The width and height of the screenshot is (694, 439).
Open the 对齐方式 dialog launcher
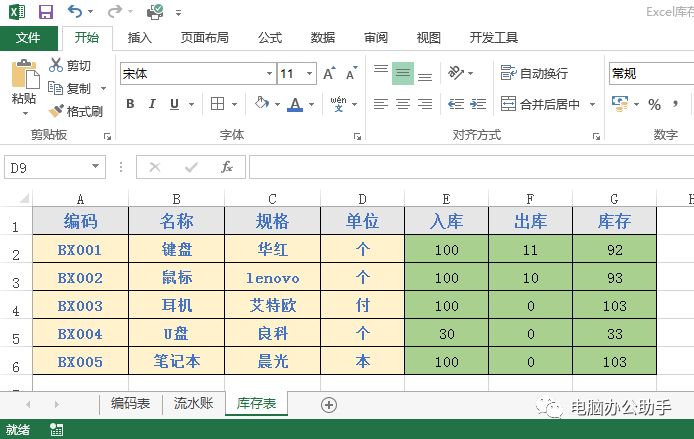click(x=596, y=137)
